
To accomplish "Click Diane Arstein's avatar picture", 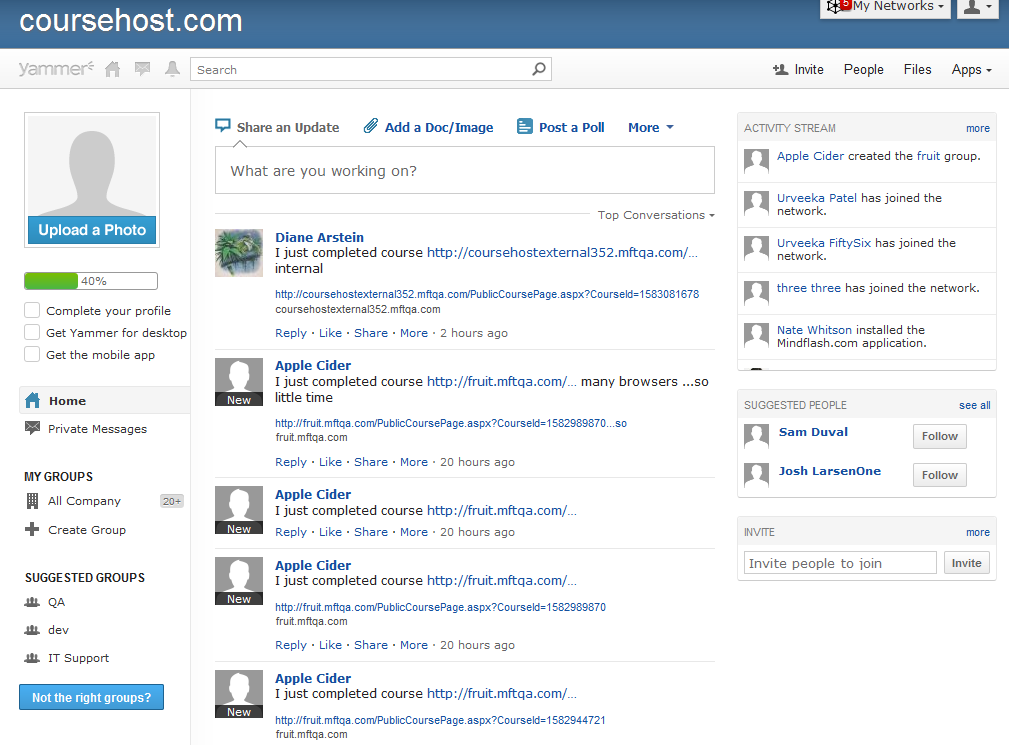I will coord(239,253).
